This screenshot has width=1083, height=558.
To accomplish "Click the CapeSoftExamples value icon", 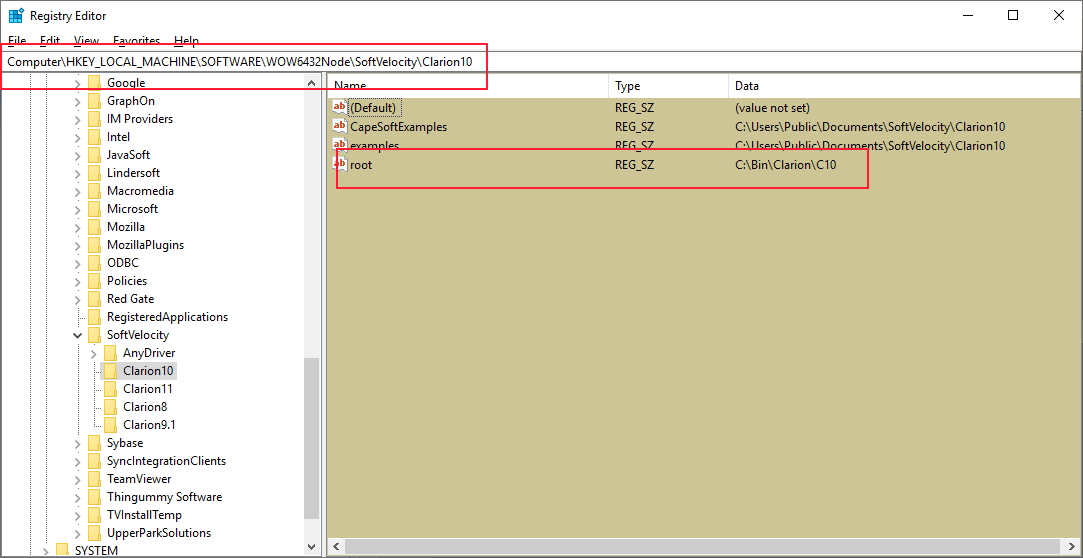I will pos(340,126).
